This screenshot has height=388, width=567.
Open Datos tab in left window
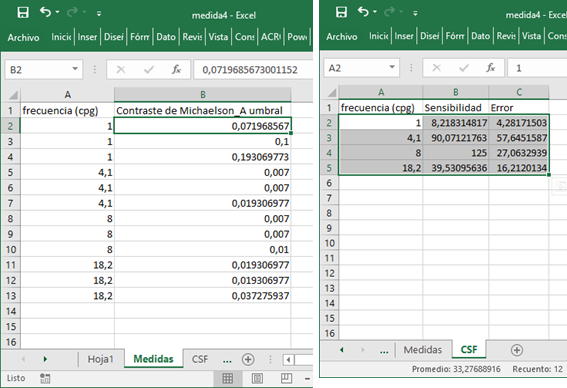[x=166, y=37]
